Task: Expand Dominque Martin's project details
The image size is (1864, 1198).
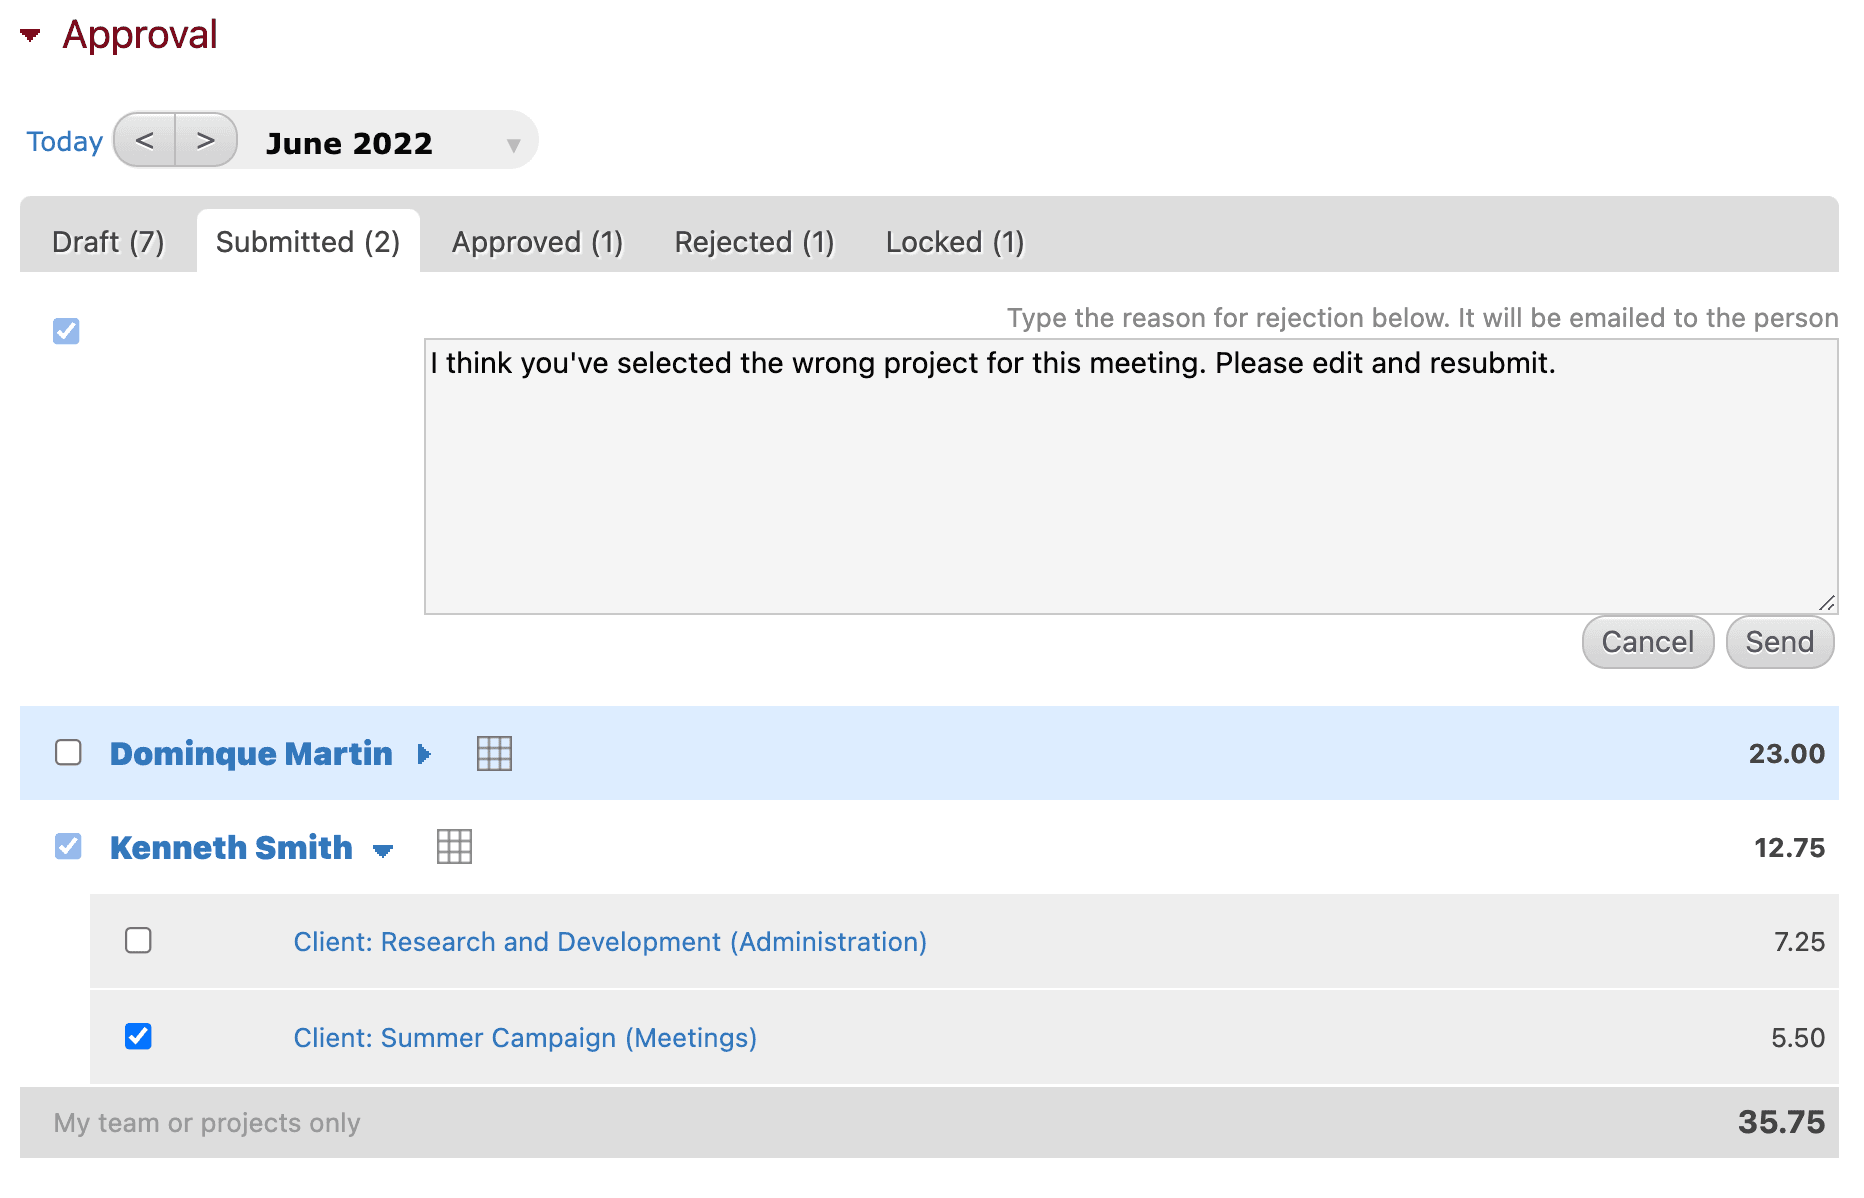Action: click(425, 754)
